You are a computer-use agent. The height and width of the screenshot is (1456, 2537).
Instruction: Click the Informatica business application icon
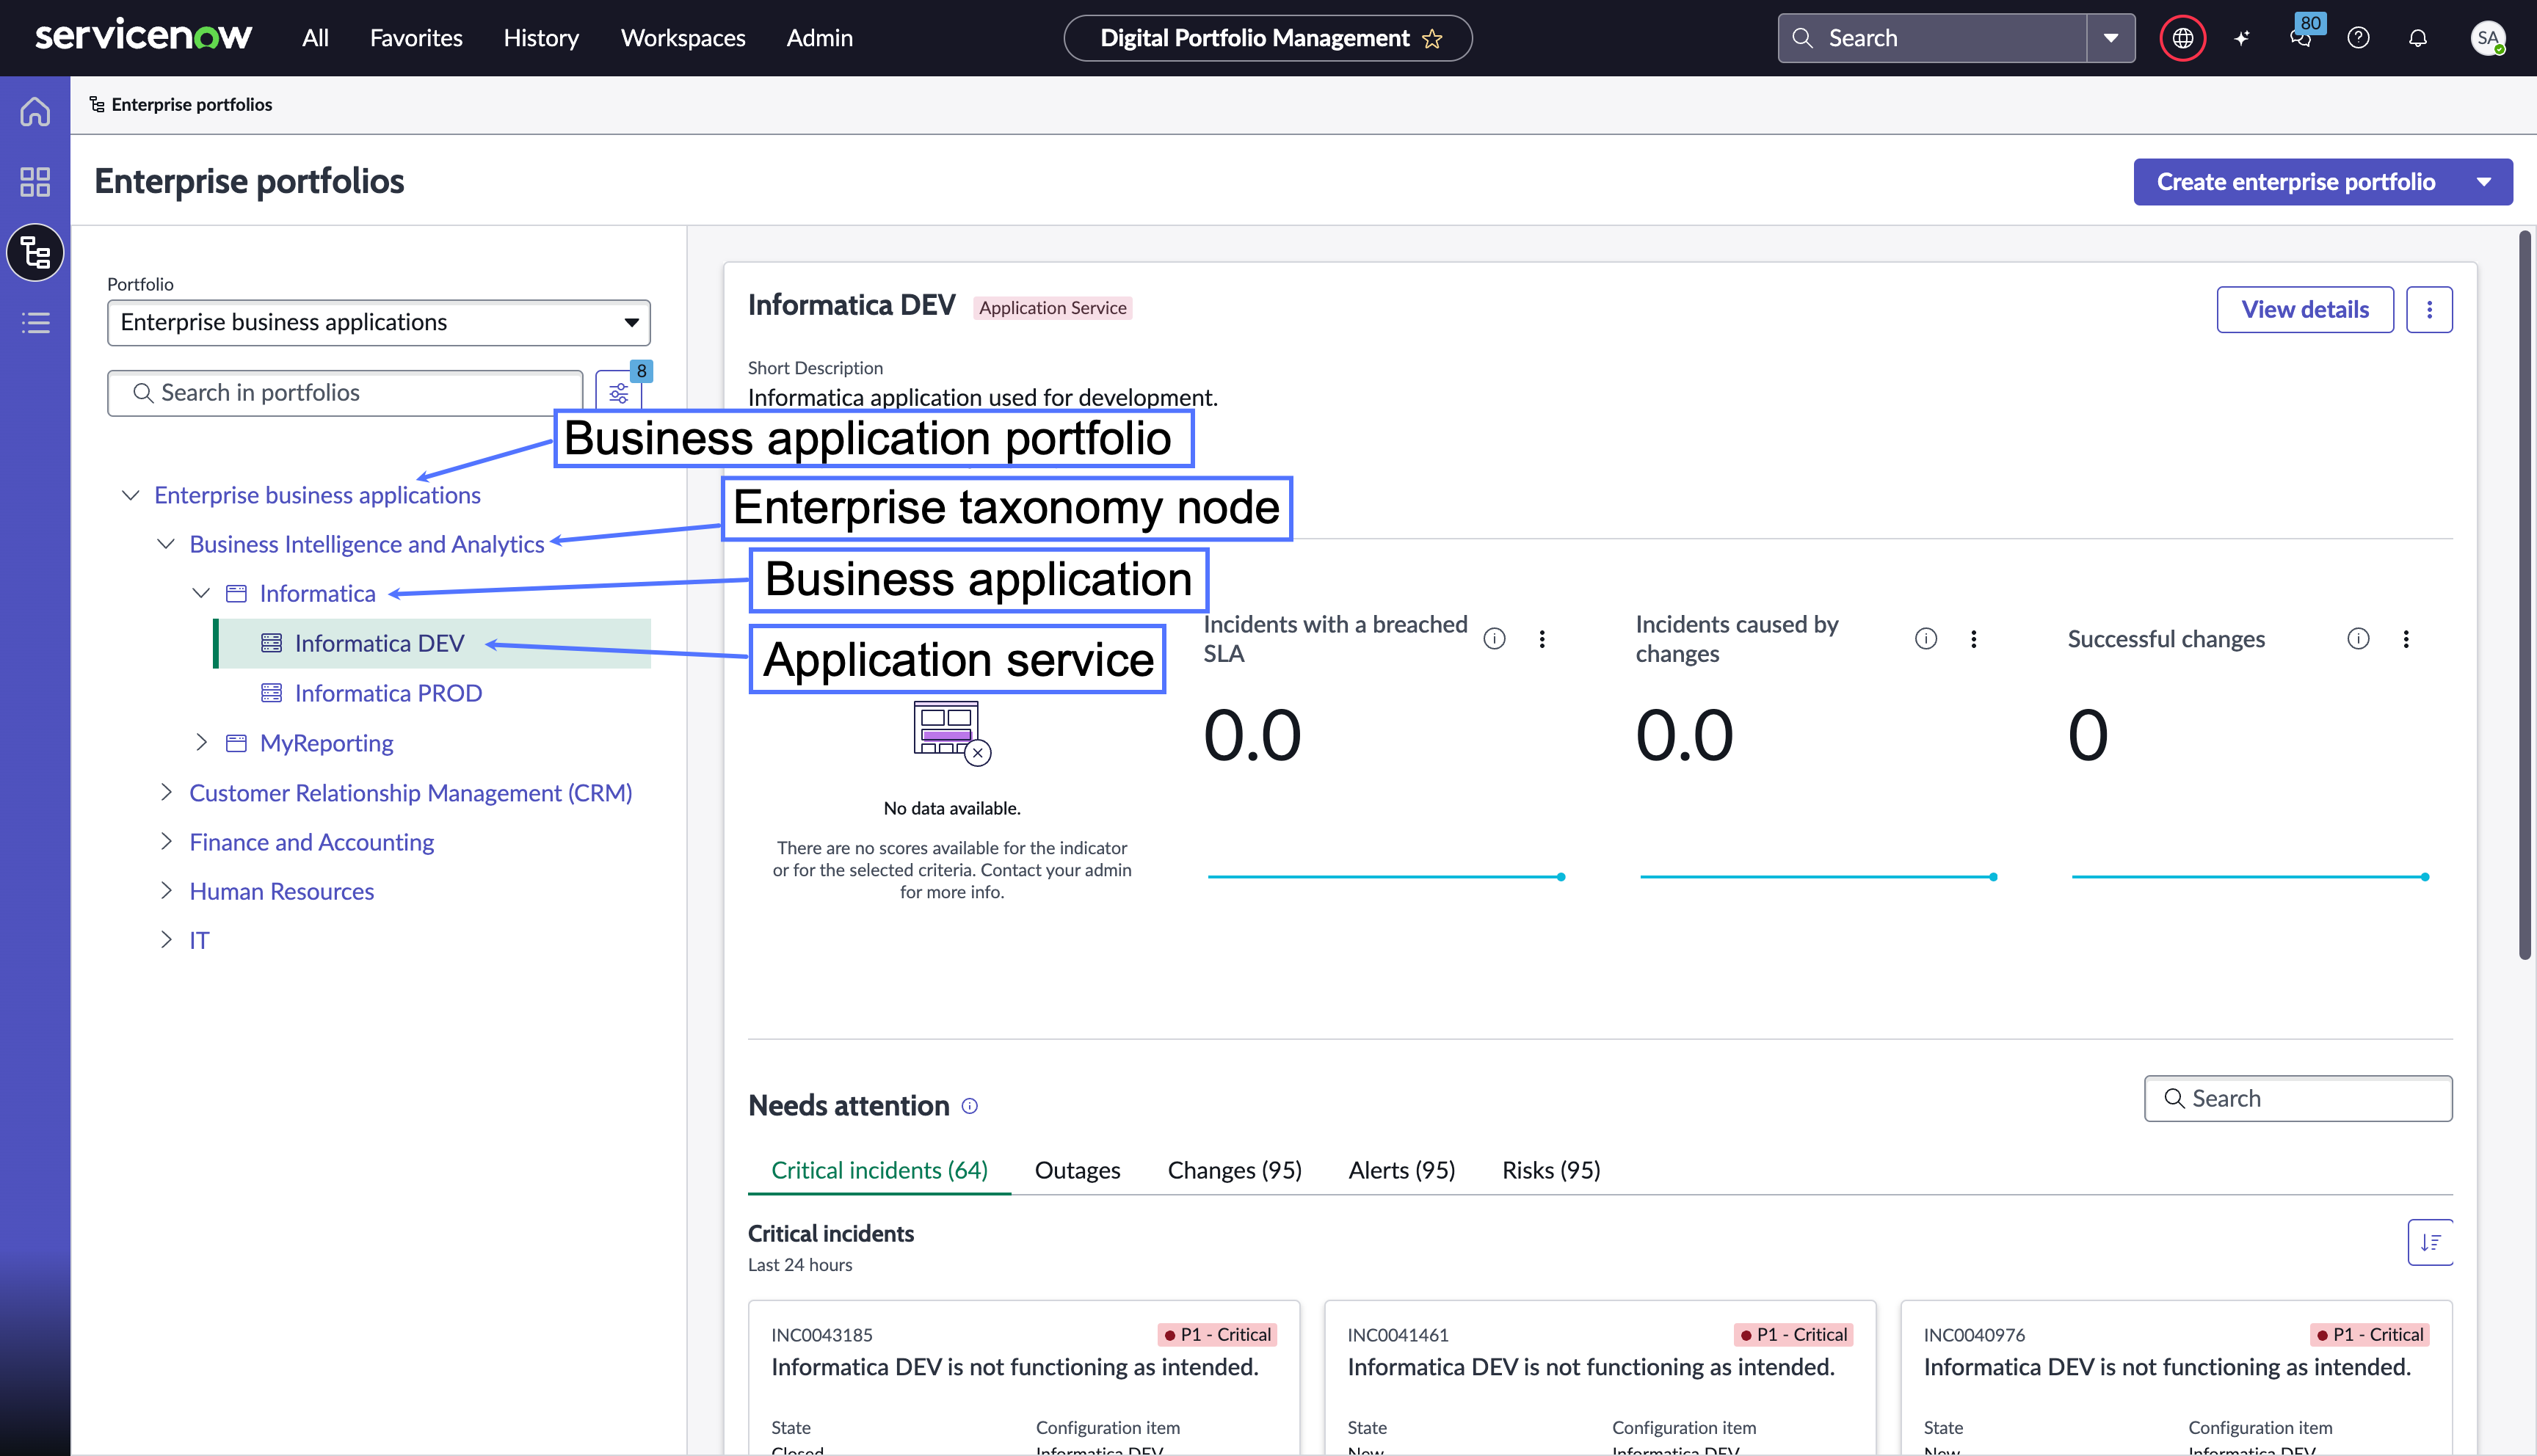coord(236,593)
